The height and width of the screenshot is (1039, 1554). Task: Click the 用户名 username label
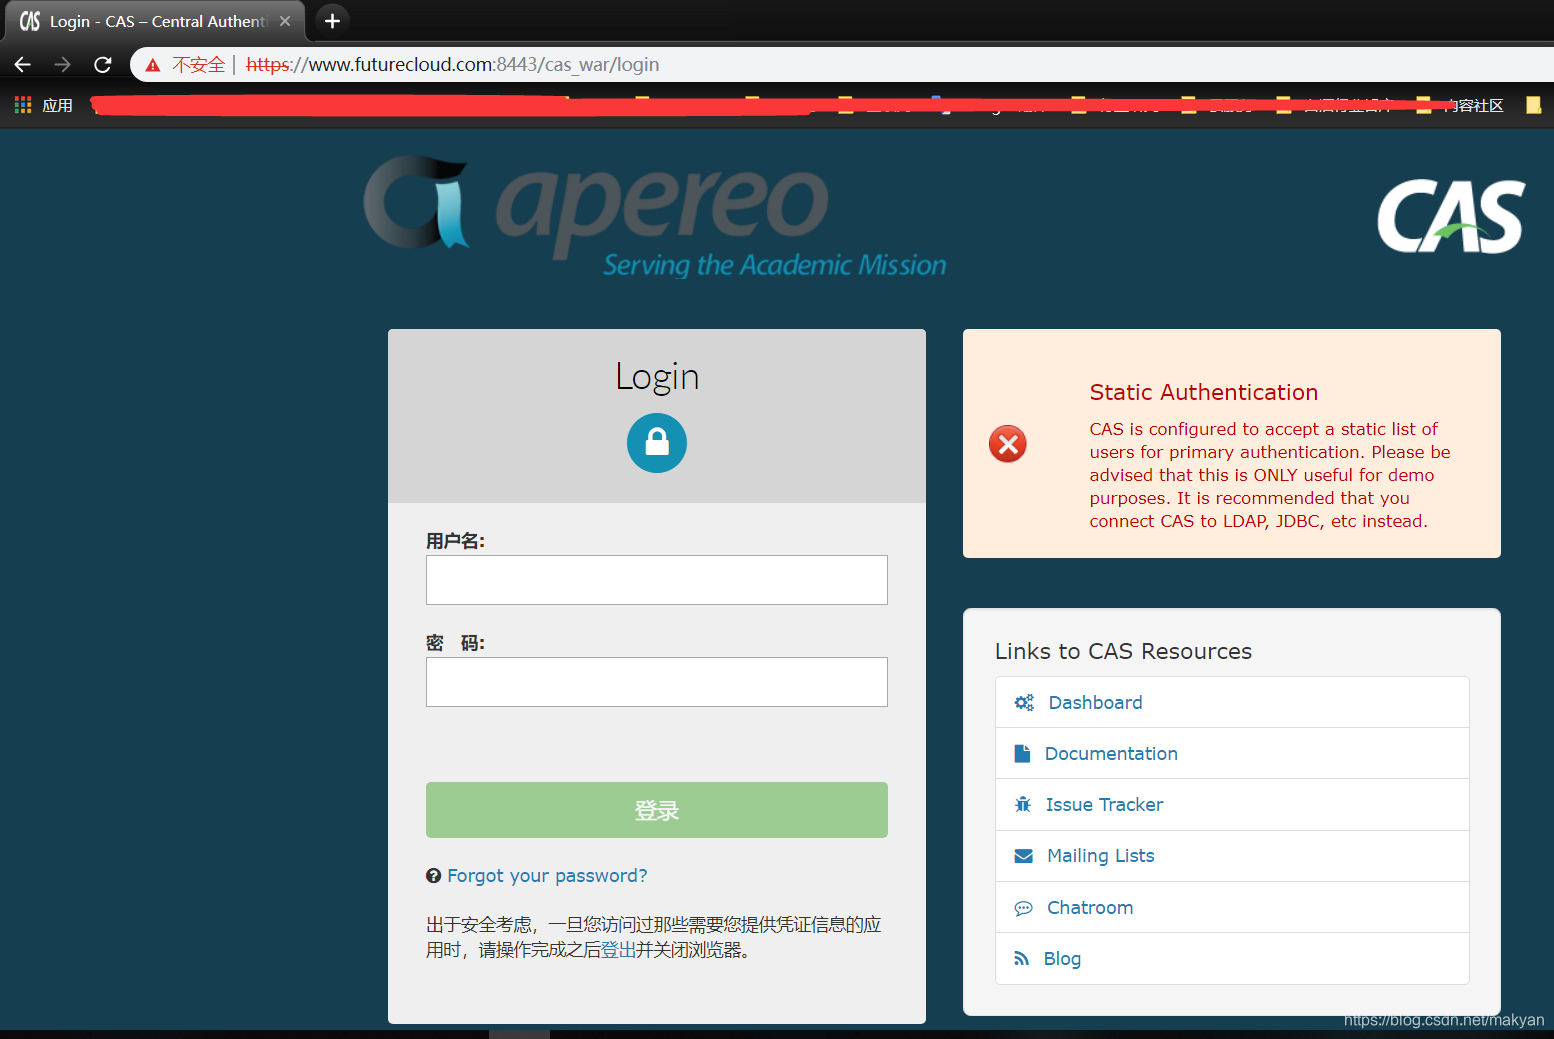[455, 541]
